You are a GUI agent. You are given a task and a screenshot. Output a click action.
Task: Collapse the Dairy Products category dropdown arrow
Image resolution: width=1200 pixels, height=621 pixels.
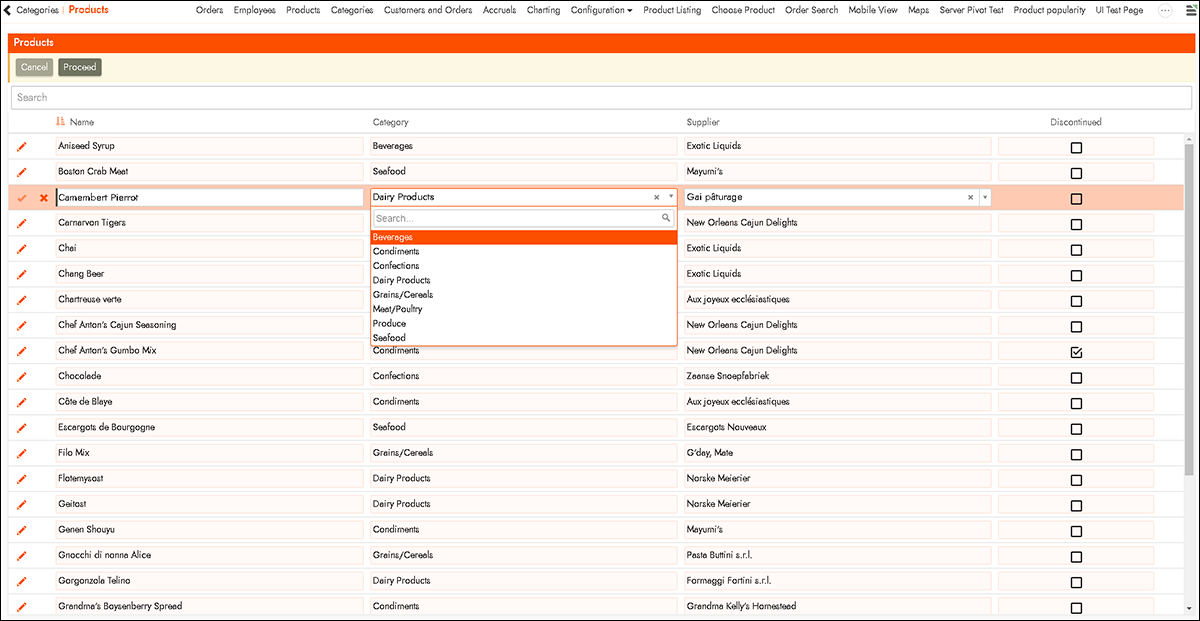[671, 198]
